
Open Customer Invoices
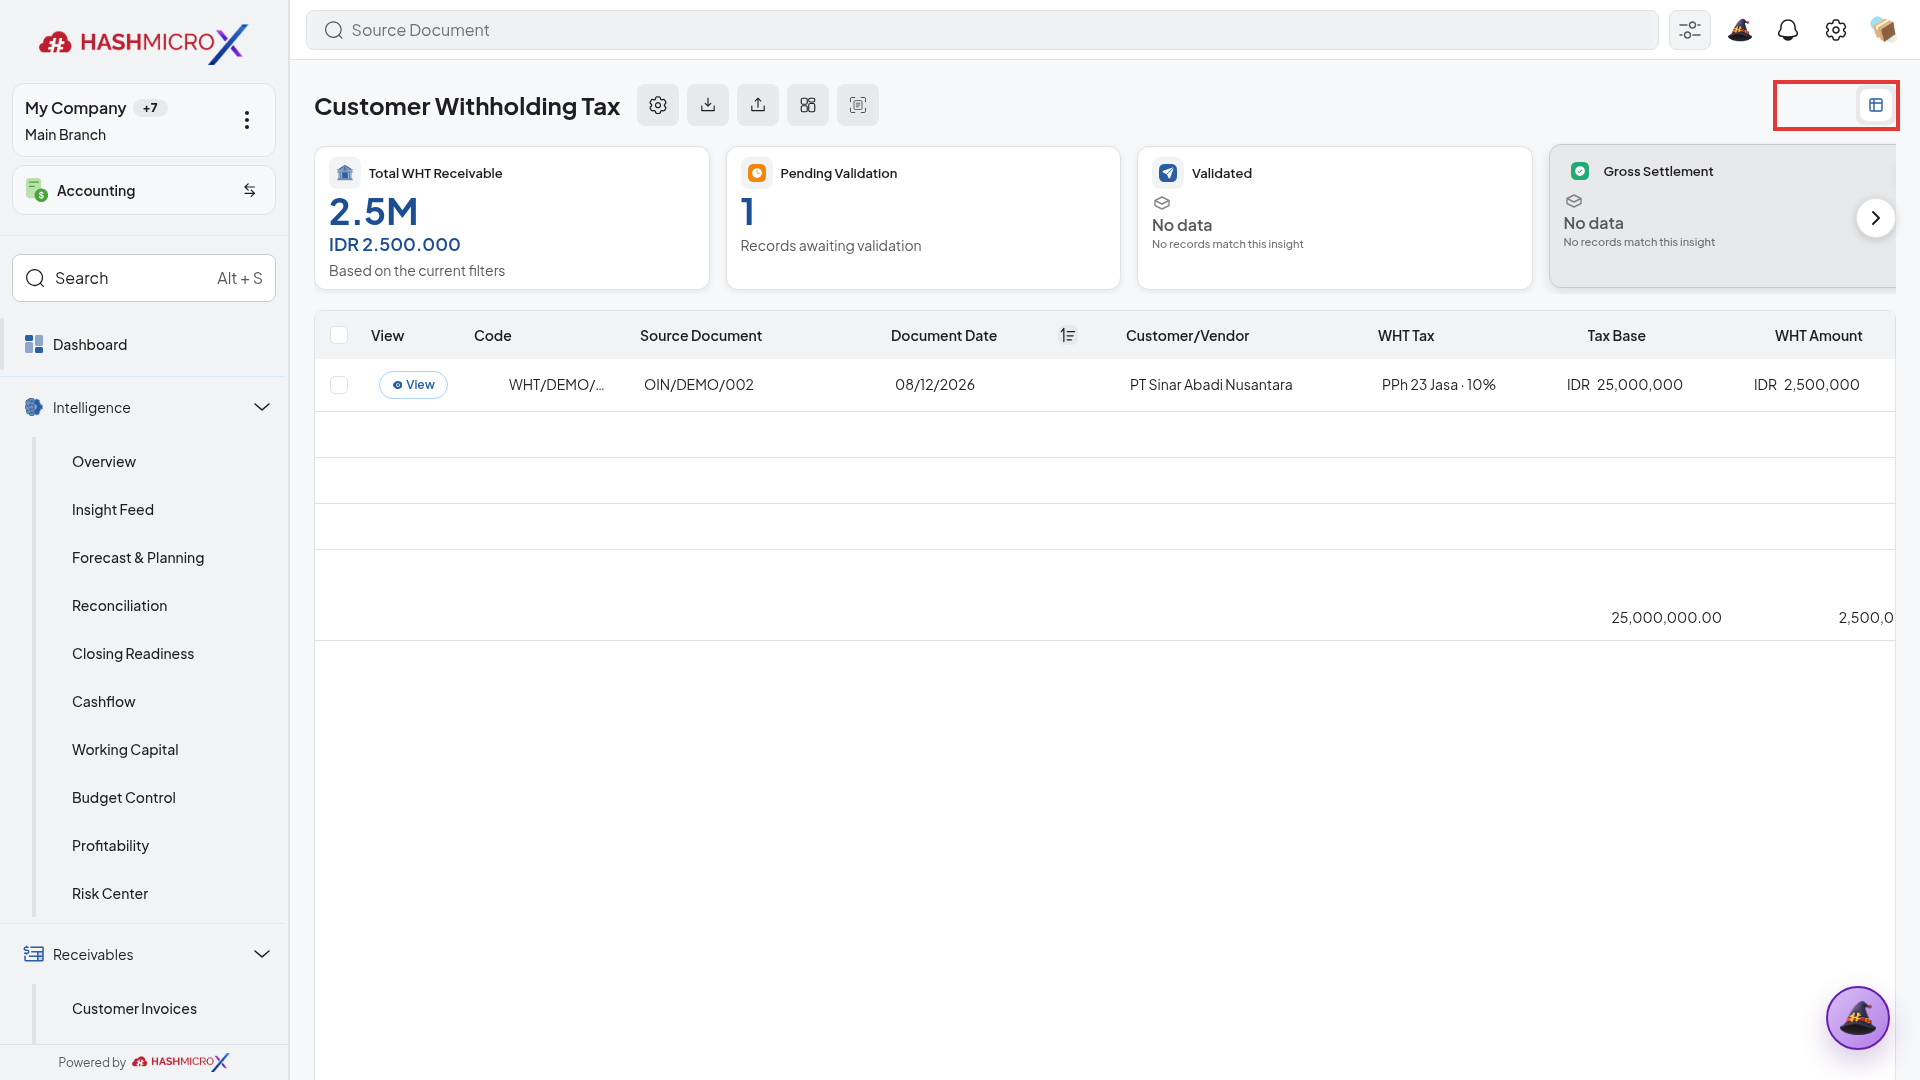(x=134, y=1009)
